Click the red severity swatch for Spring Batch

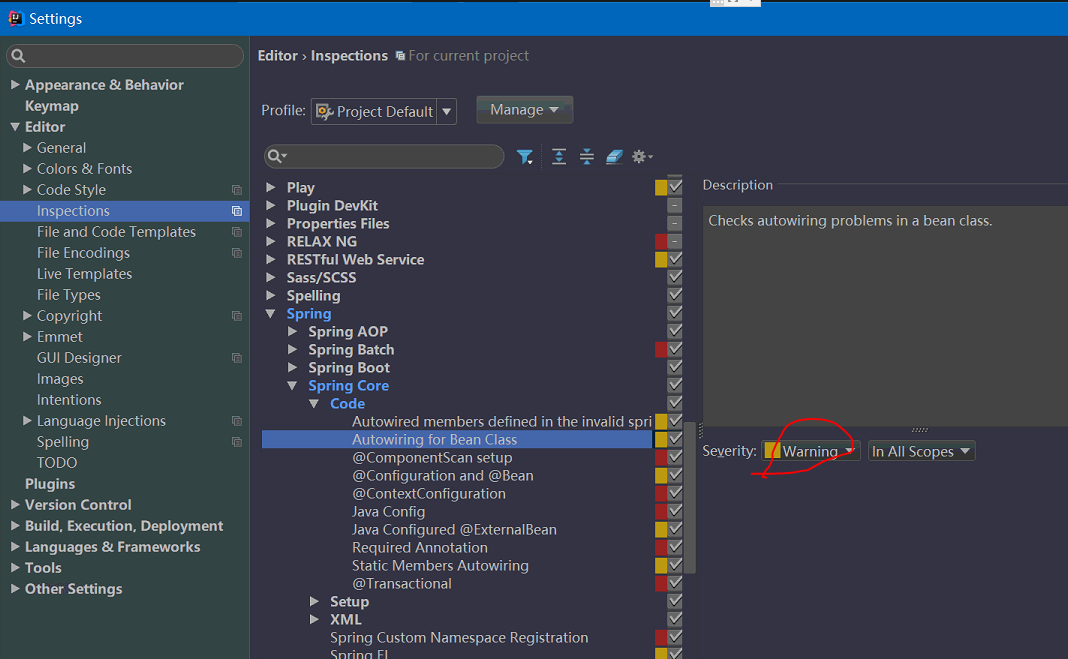tap(661, 349)
